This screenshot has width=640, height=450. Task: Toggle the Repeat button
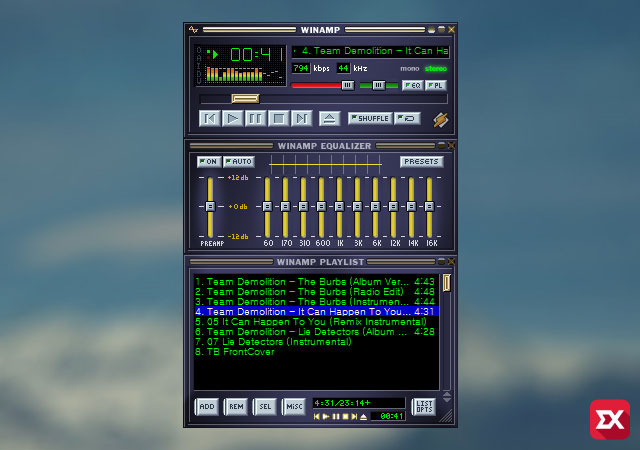coord(408,118)
